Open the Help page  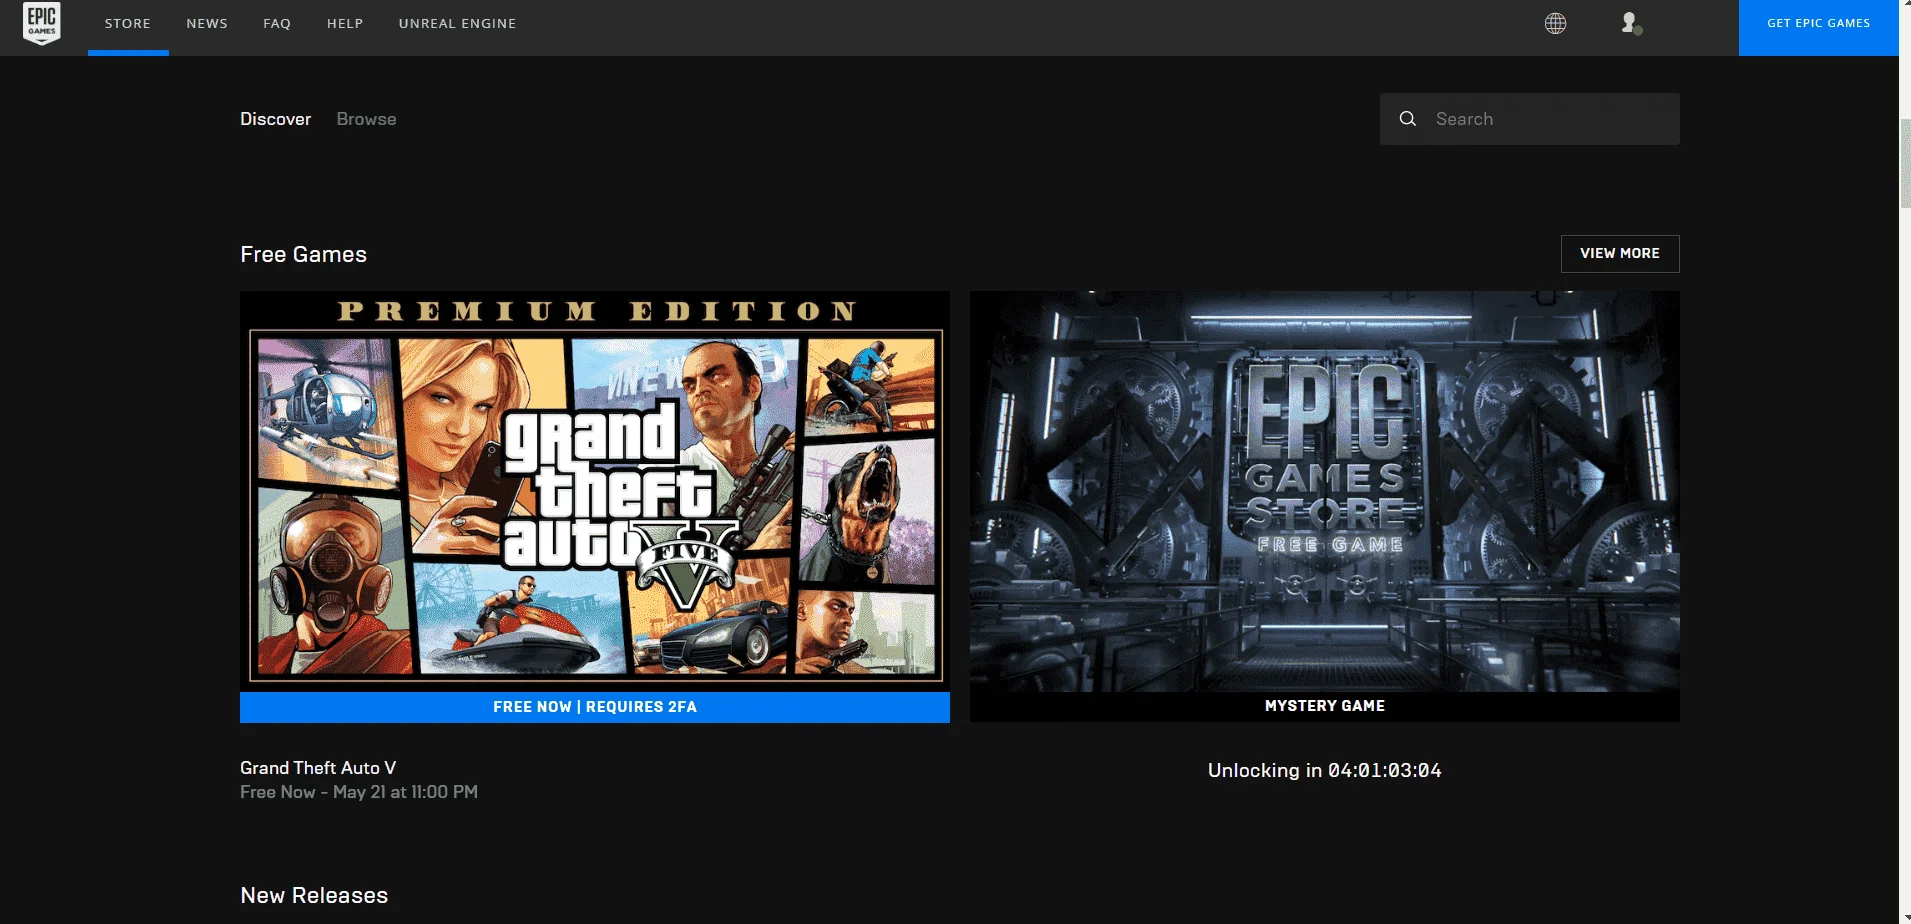coord(345,24)
